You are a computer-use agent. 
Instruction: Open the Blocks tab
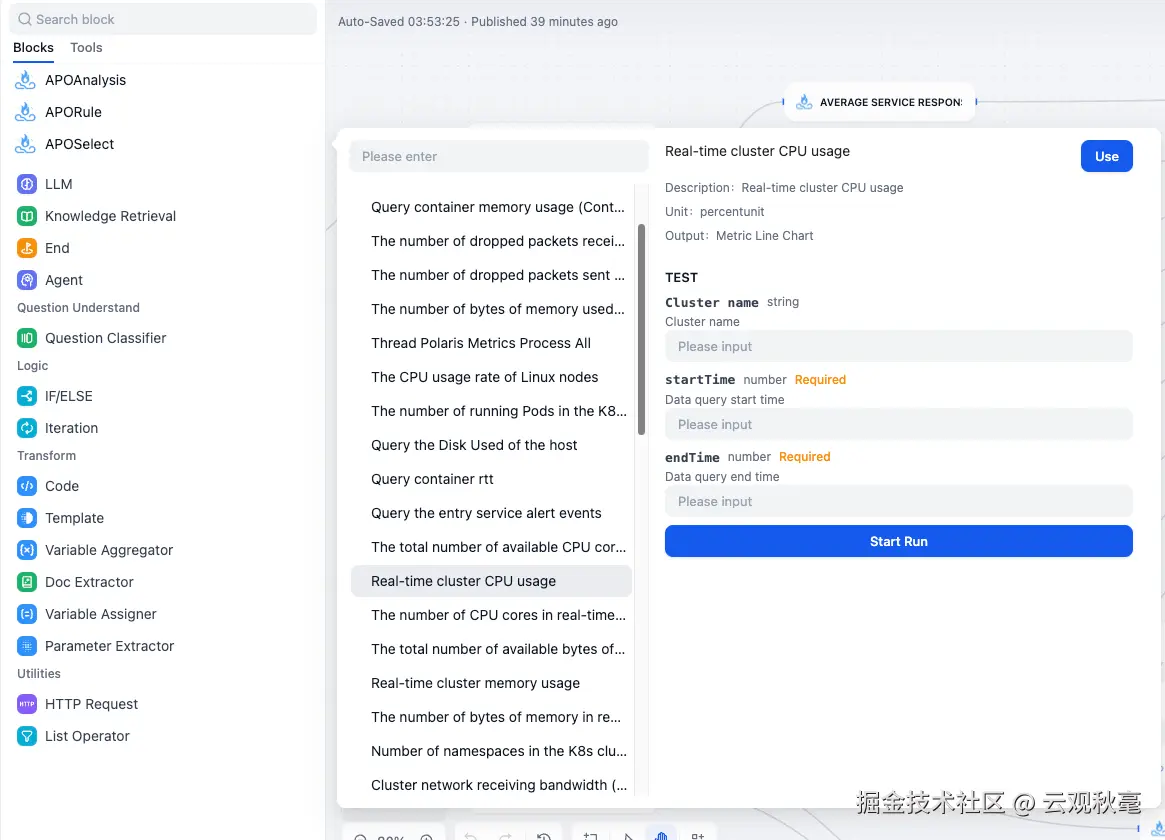pyautogui.click(x=33, y=47)
